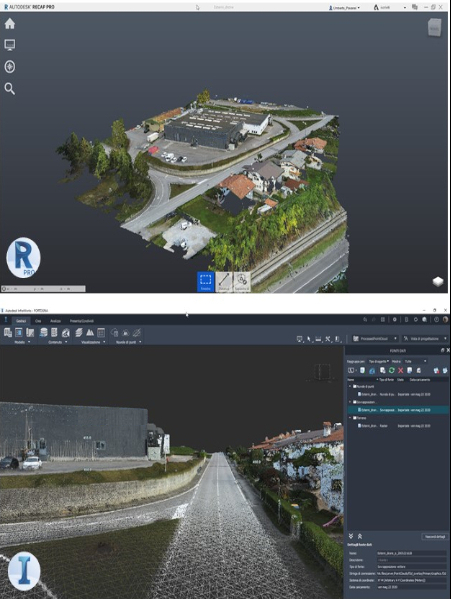Viewport: 451px width, 599px height.
Task: Open the ReCap display settings monitor icon
Action: click(10, 45)
